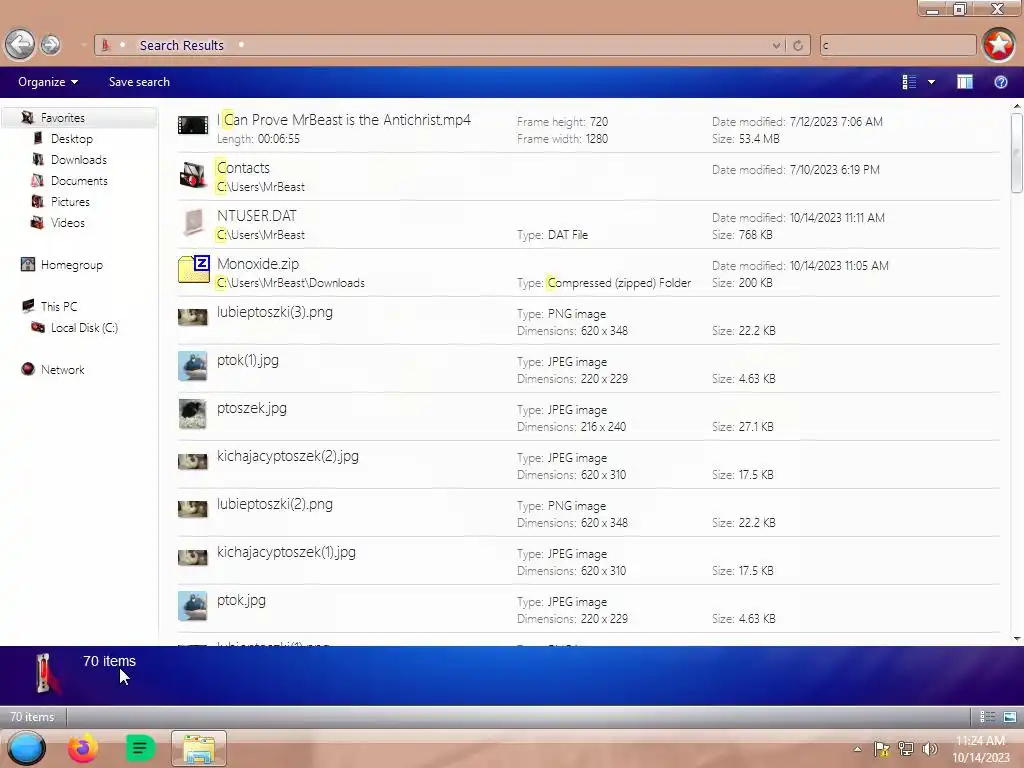Click Action Center flag tray icon
This screenshot has width=1024, height=768.
[882, 749]
